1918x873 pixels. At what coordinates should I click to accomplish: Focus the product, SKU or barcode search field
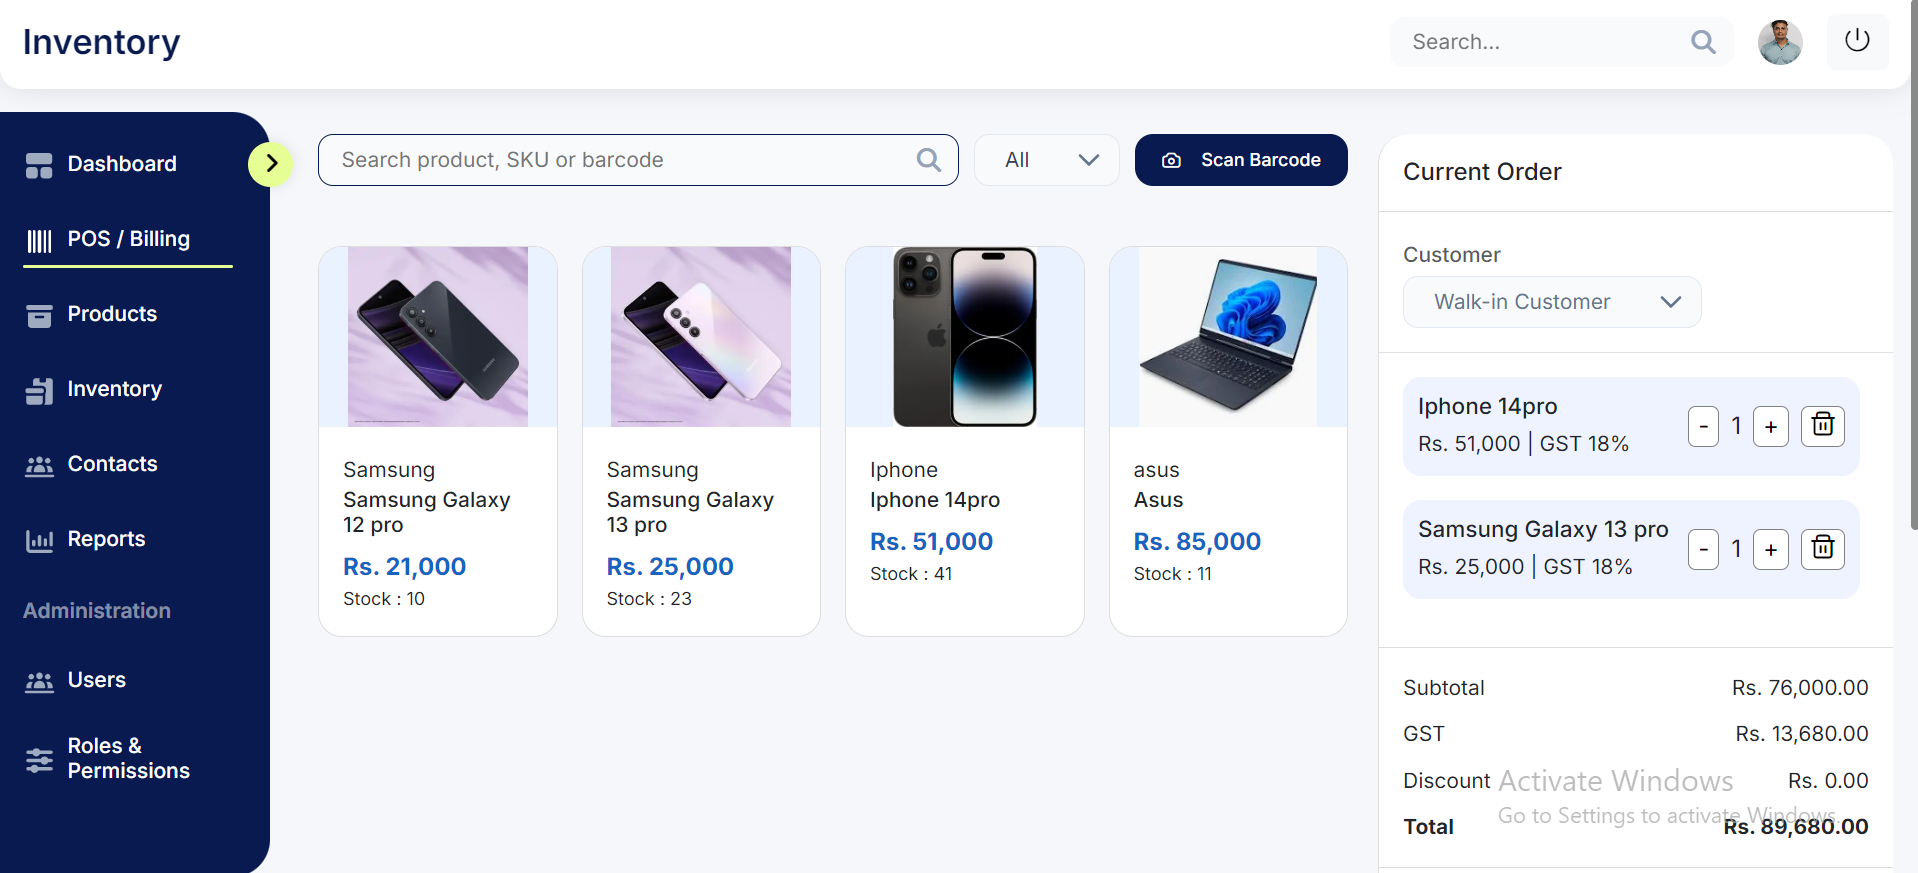point(638,160)
